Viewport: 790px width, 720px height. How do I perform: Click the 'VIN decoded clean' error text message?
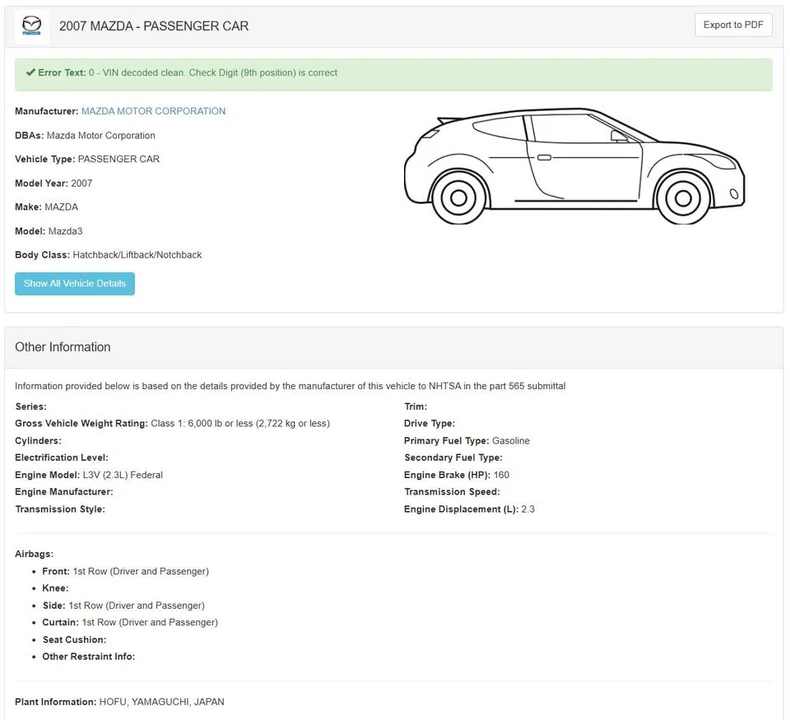(213, 73)
